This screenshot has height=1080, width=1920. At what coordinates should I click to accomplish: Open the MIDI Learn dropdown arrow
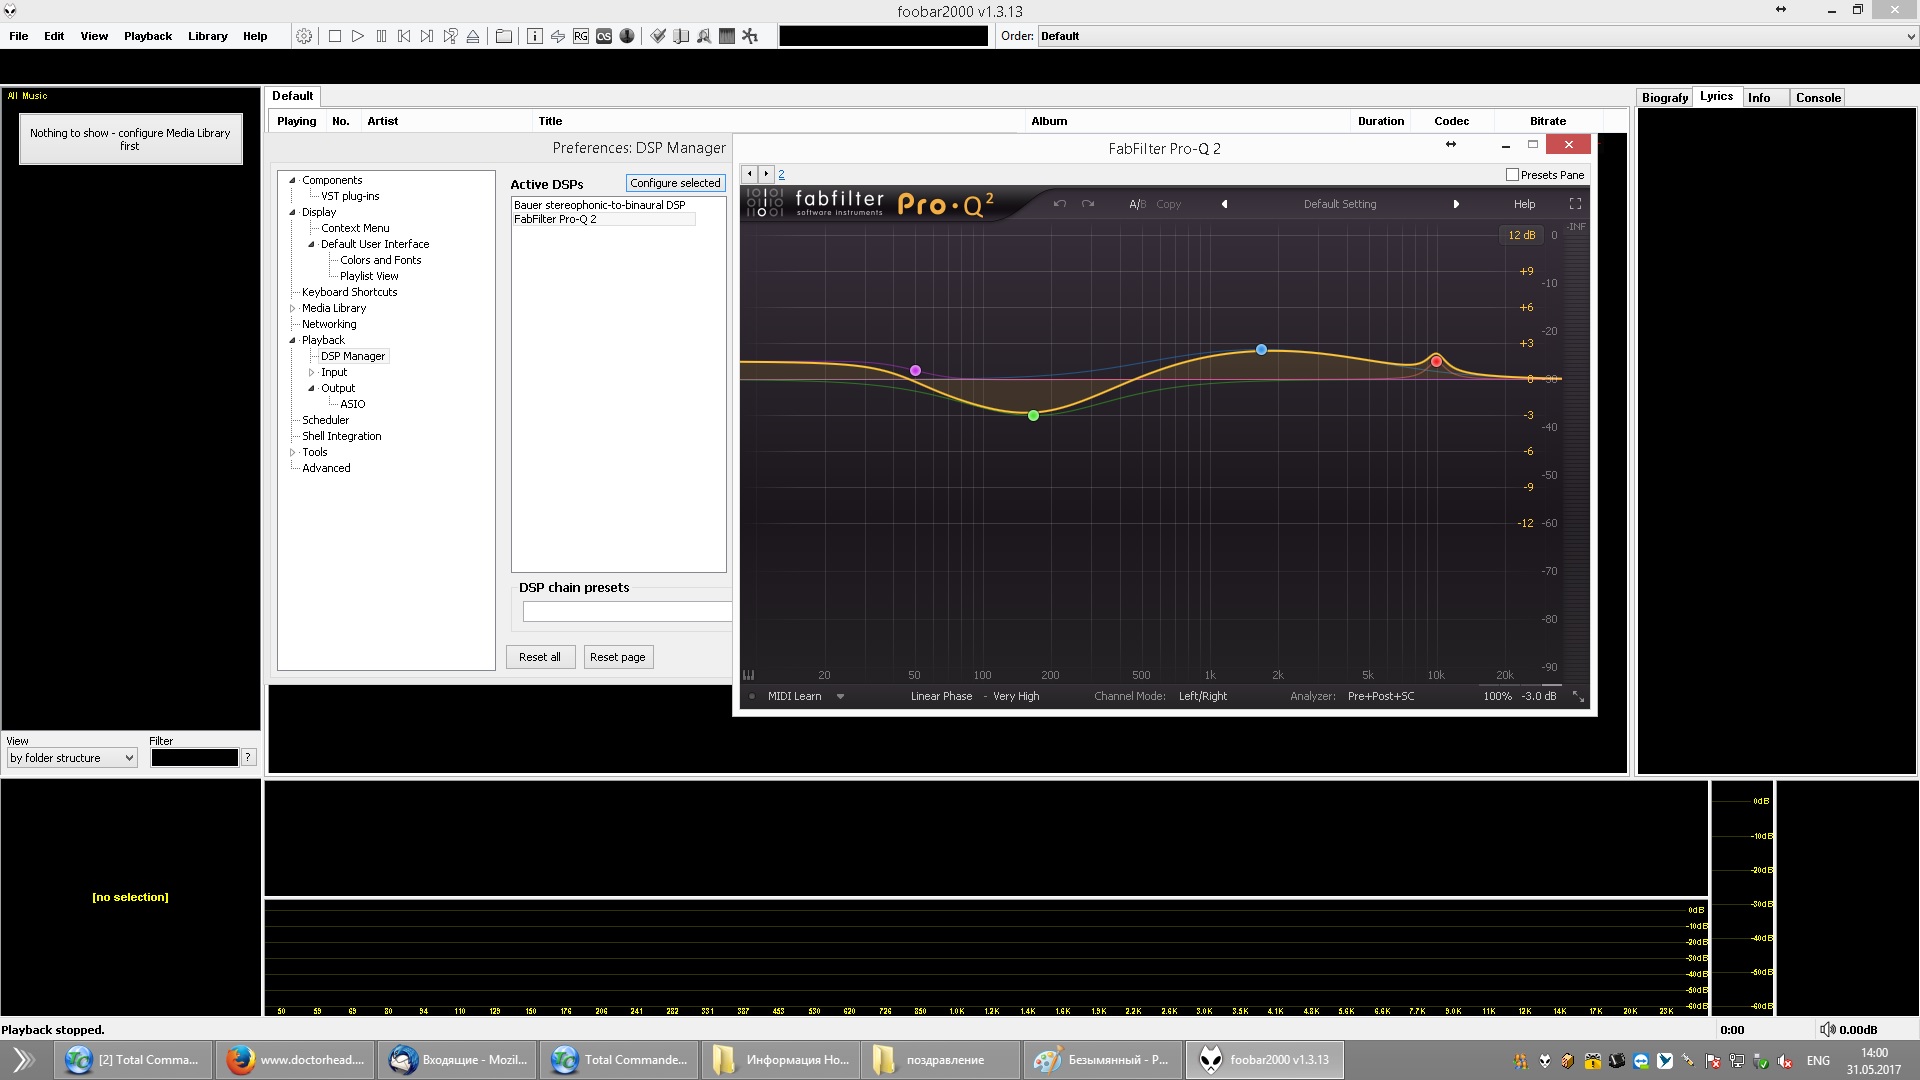tap(840, 696)
